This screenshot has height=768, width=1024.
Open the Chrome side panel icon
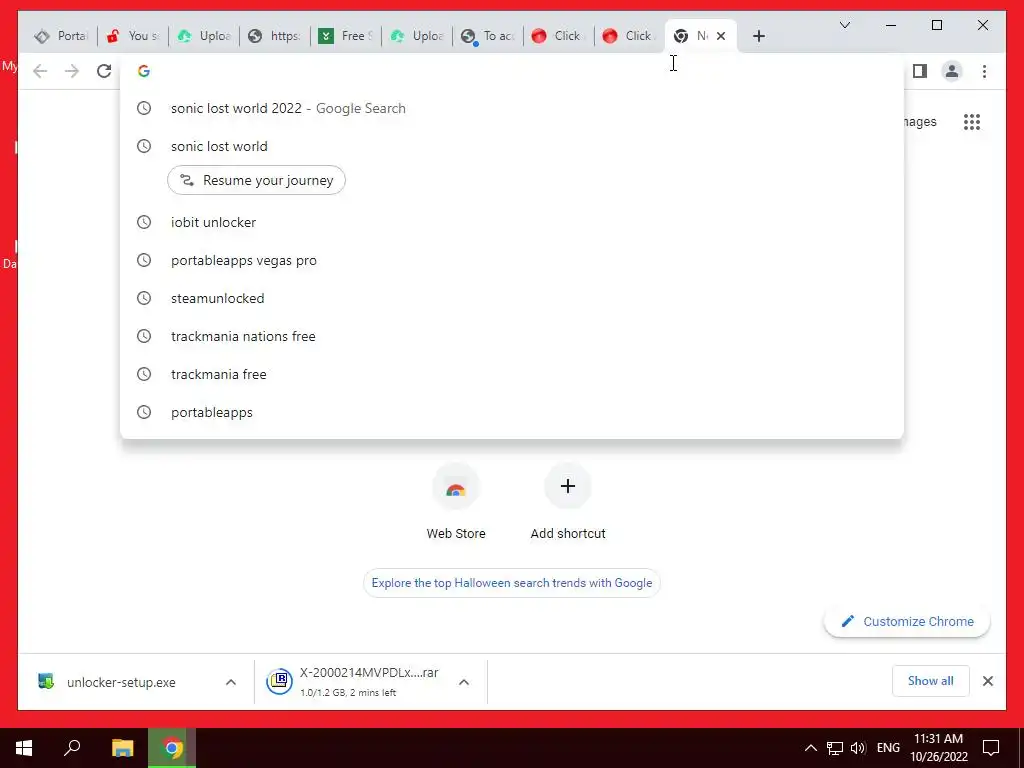pos(920,71)
